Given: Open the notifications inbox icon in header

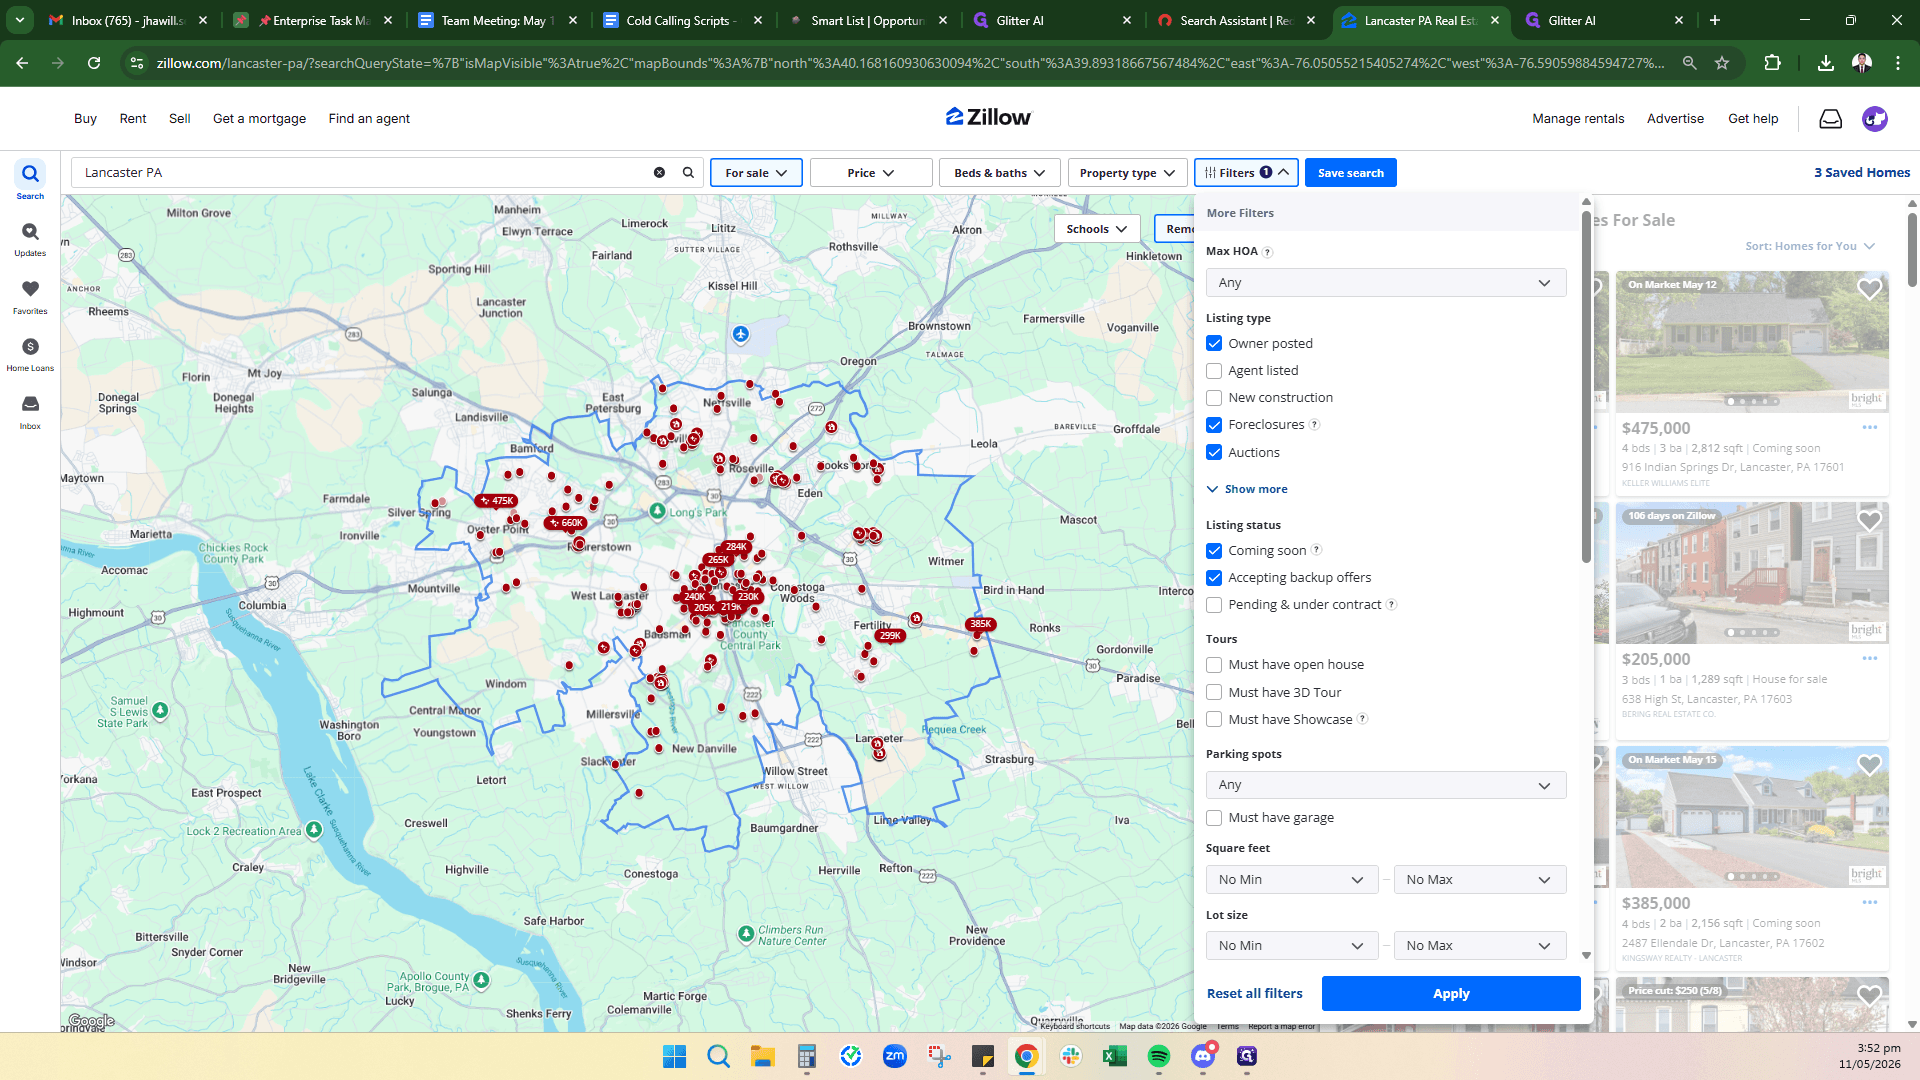Looking at the screenshot, I should [1830, 119].
